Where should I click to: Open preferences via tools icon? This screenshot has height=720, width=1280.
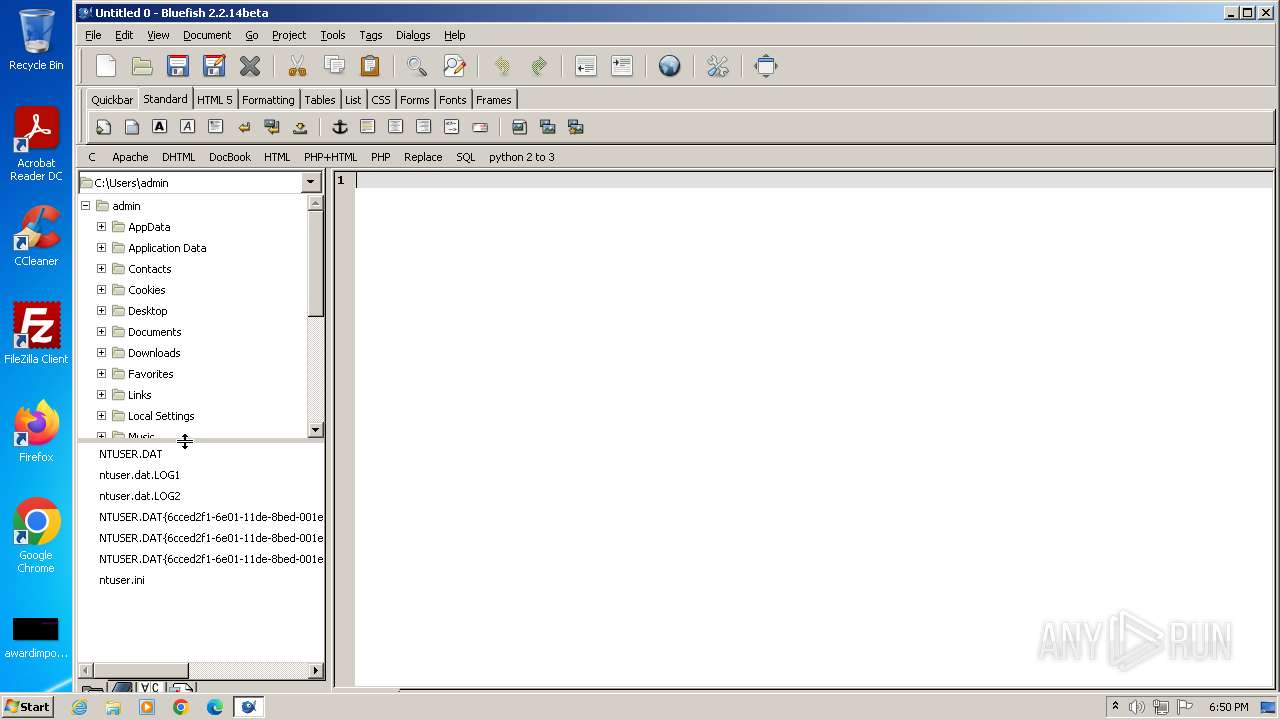coord(718,66)
